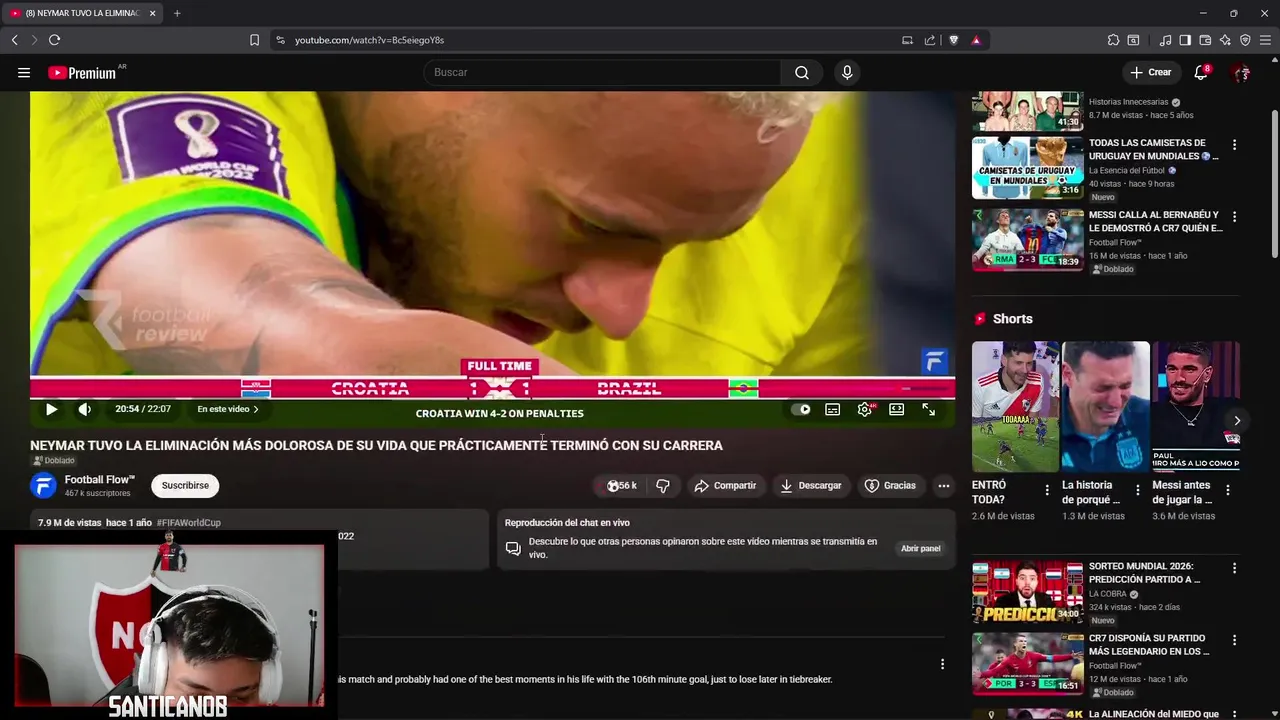Screen dimensions: 1280x720
Task: Open the Uruguay camisetas video thumbnail
Action: [x=1027, y=168]
